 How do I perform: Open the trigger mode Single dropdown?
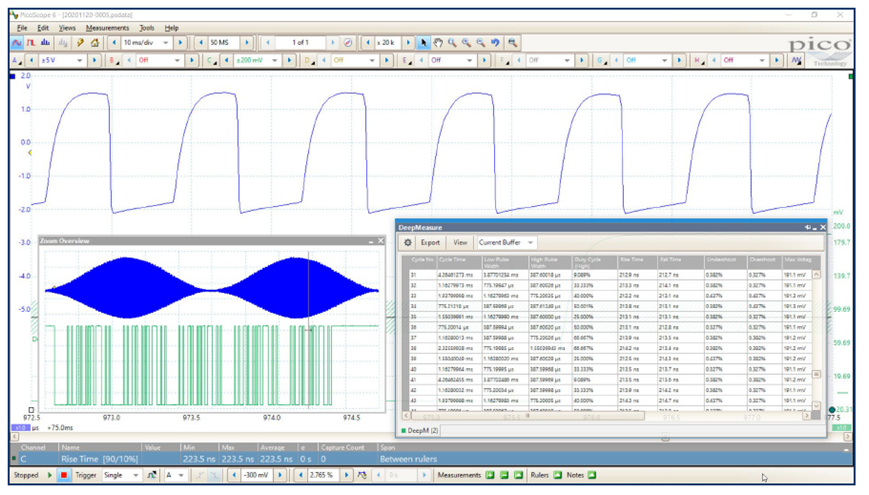[136, 475]
